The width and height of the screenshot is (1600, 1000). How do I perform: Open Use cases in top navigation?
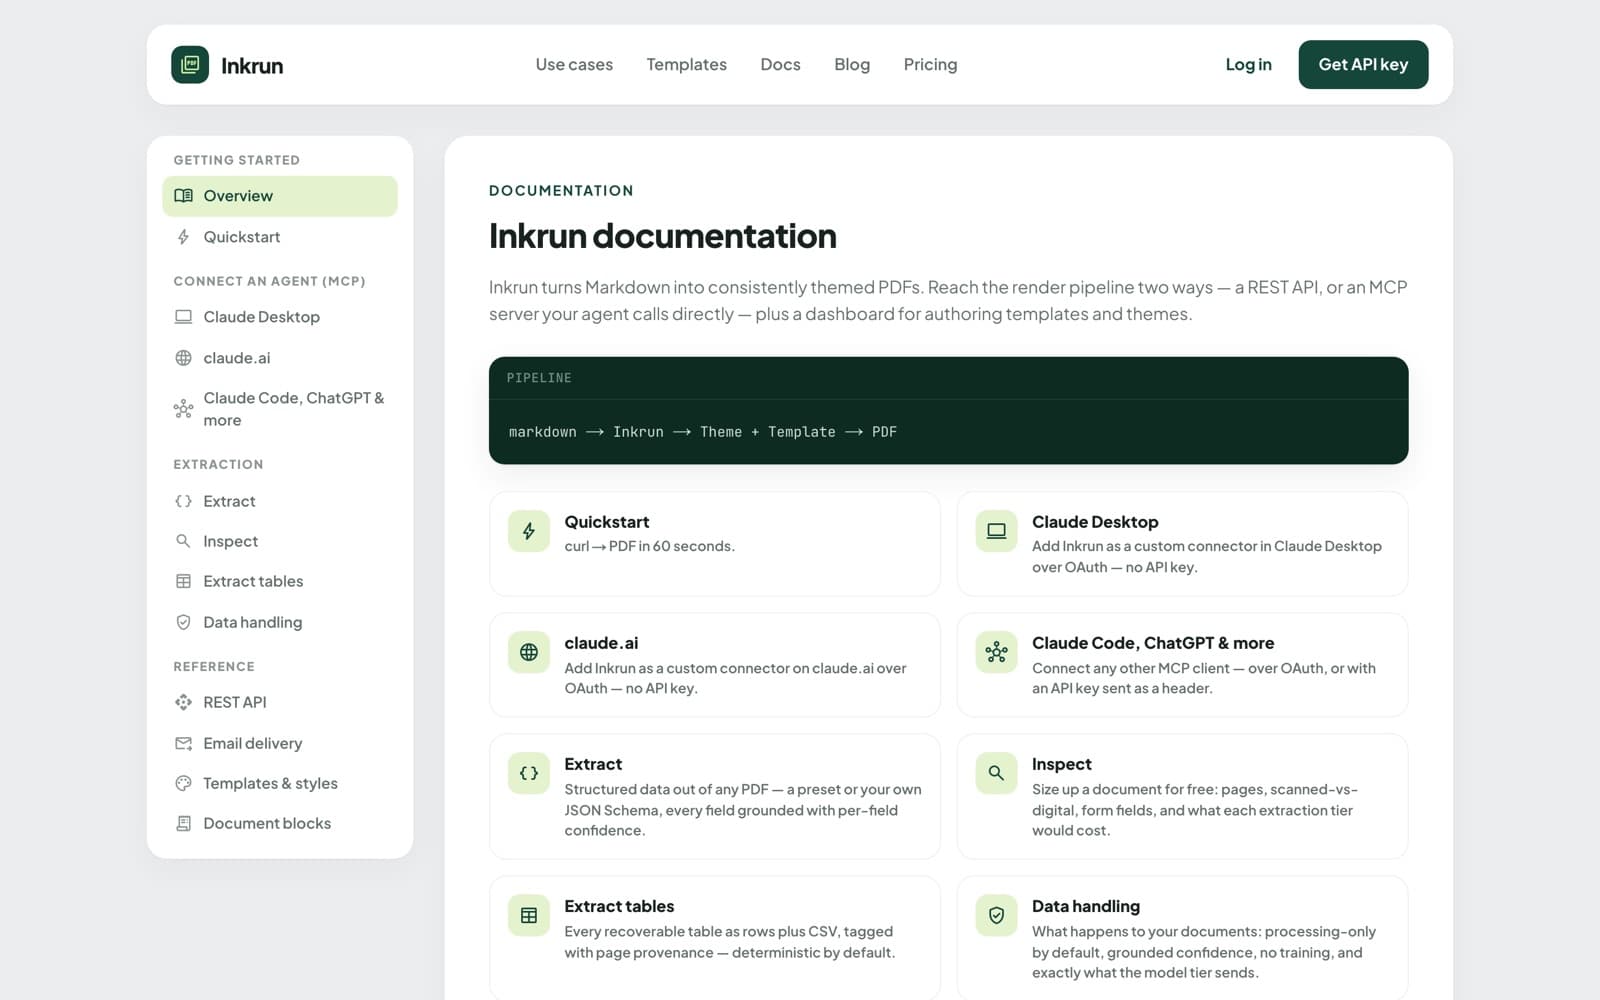574,65
